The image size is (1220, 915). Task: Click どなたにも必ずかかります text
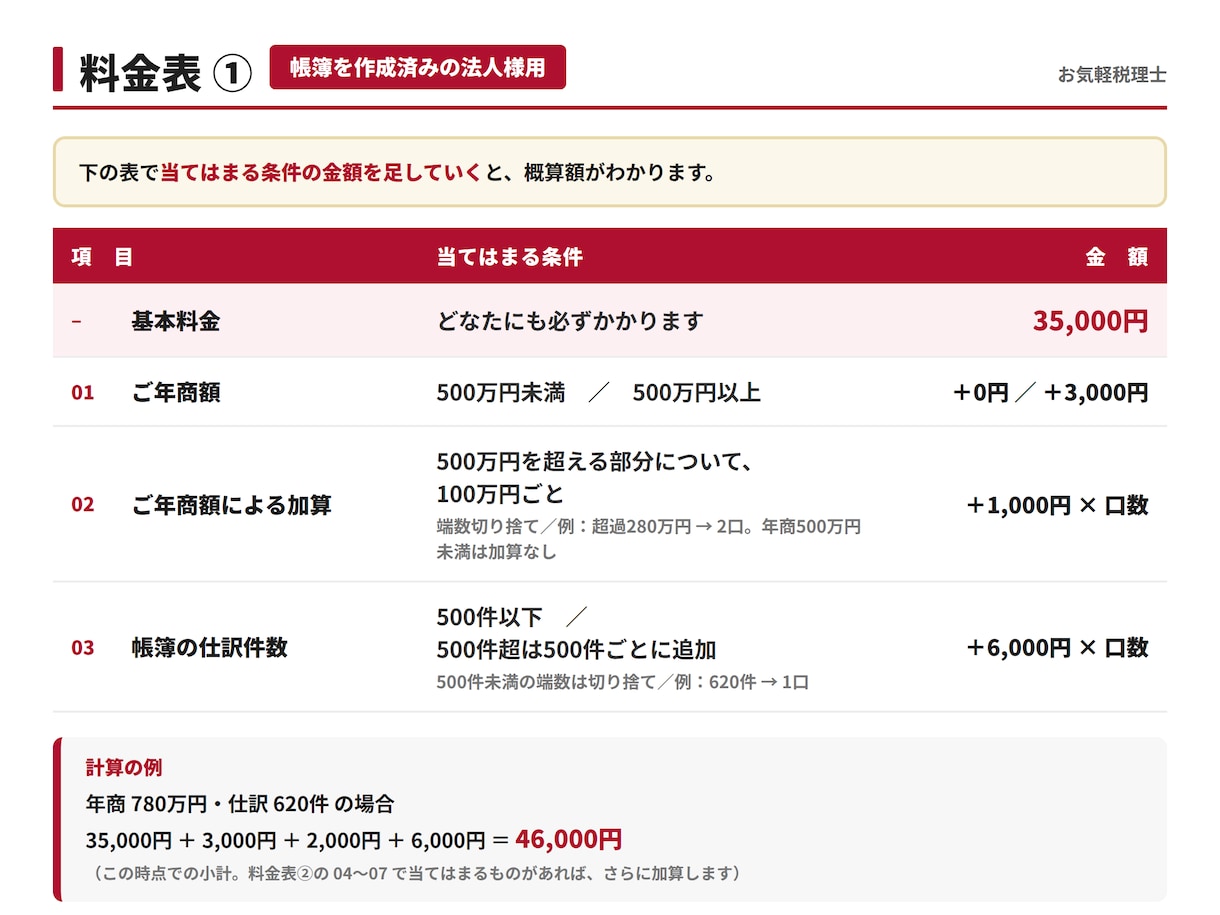tap(570, 321)
